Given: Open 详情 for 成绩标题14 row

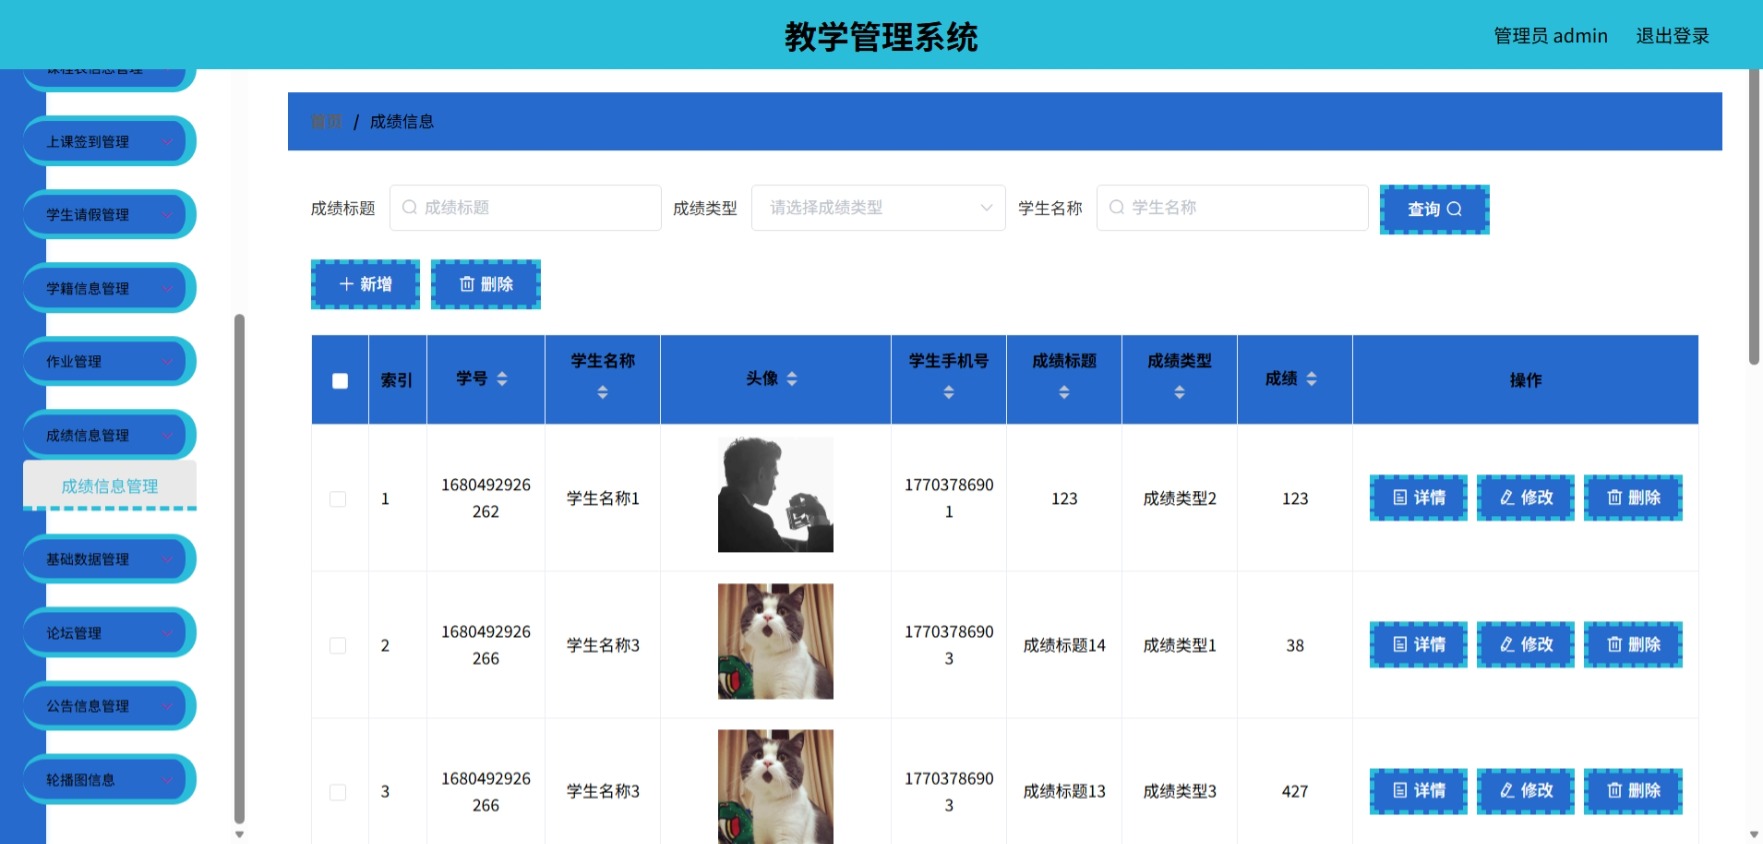Looking at the screenshot, I should (x=1418, y=645).
